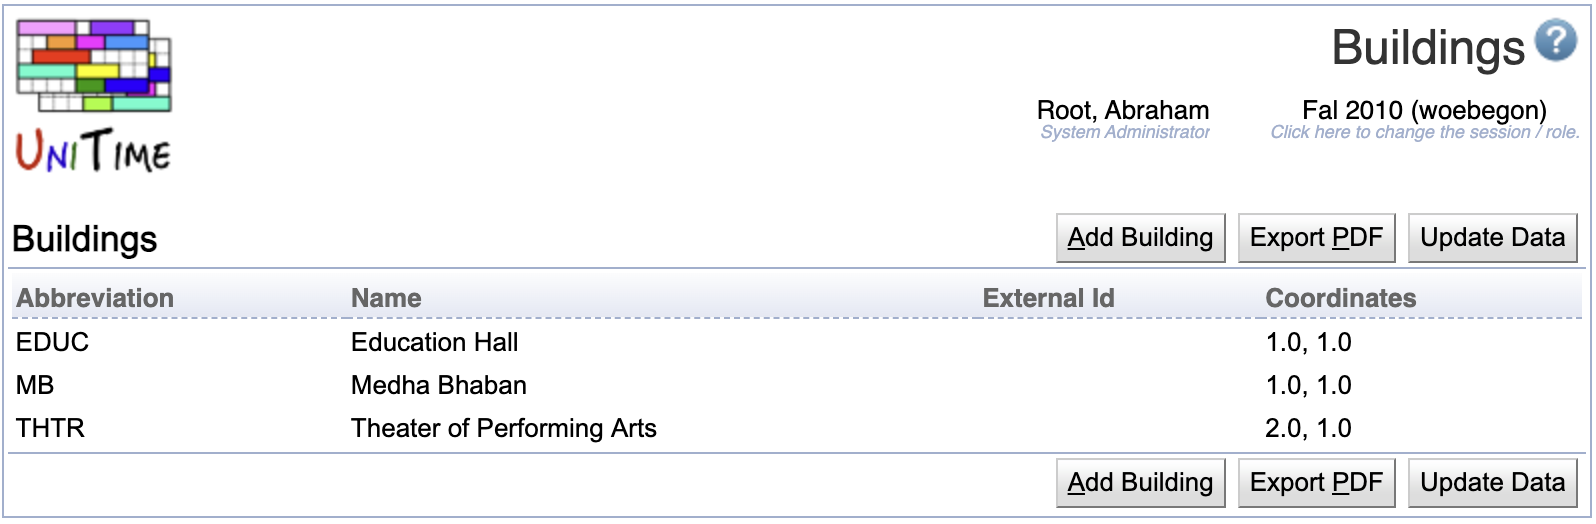The width and height of the screenshot is (1596, 524).
Task: Sort by the Name column header
Action: 386,298
